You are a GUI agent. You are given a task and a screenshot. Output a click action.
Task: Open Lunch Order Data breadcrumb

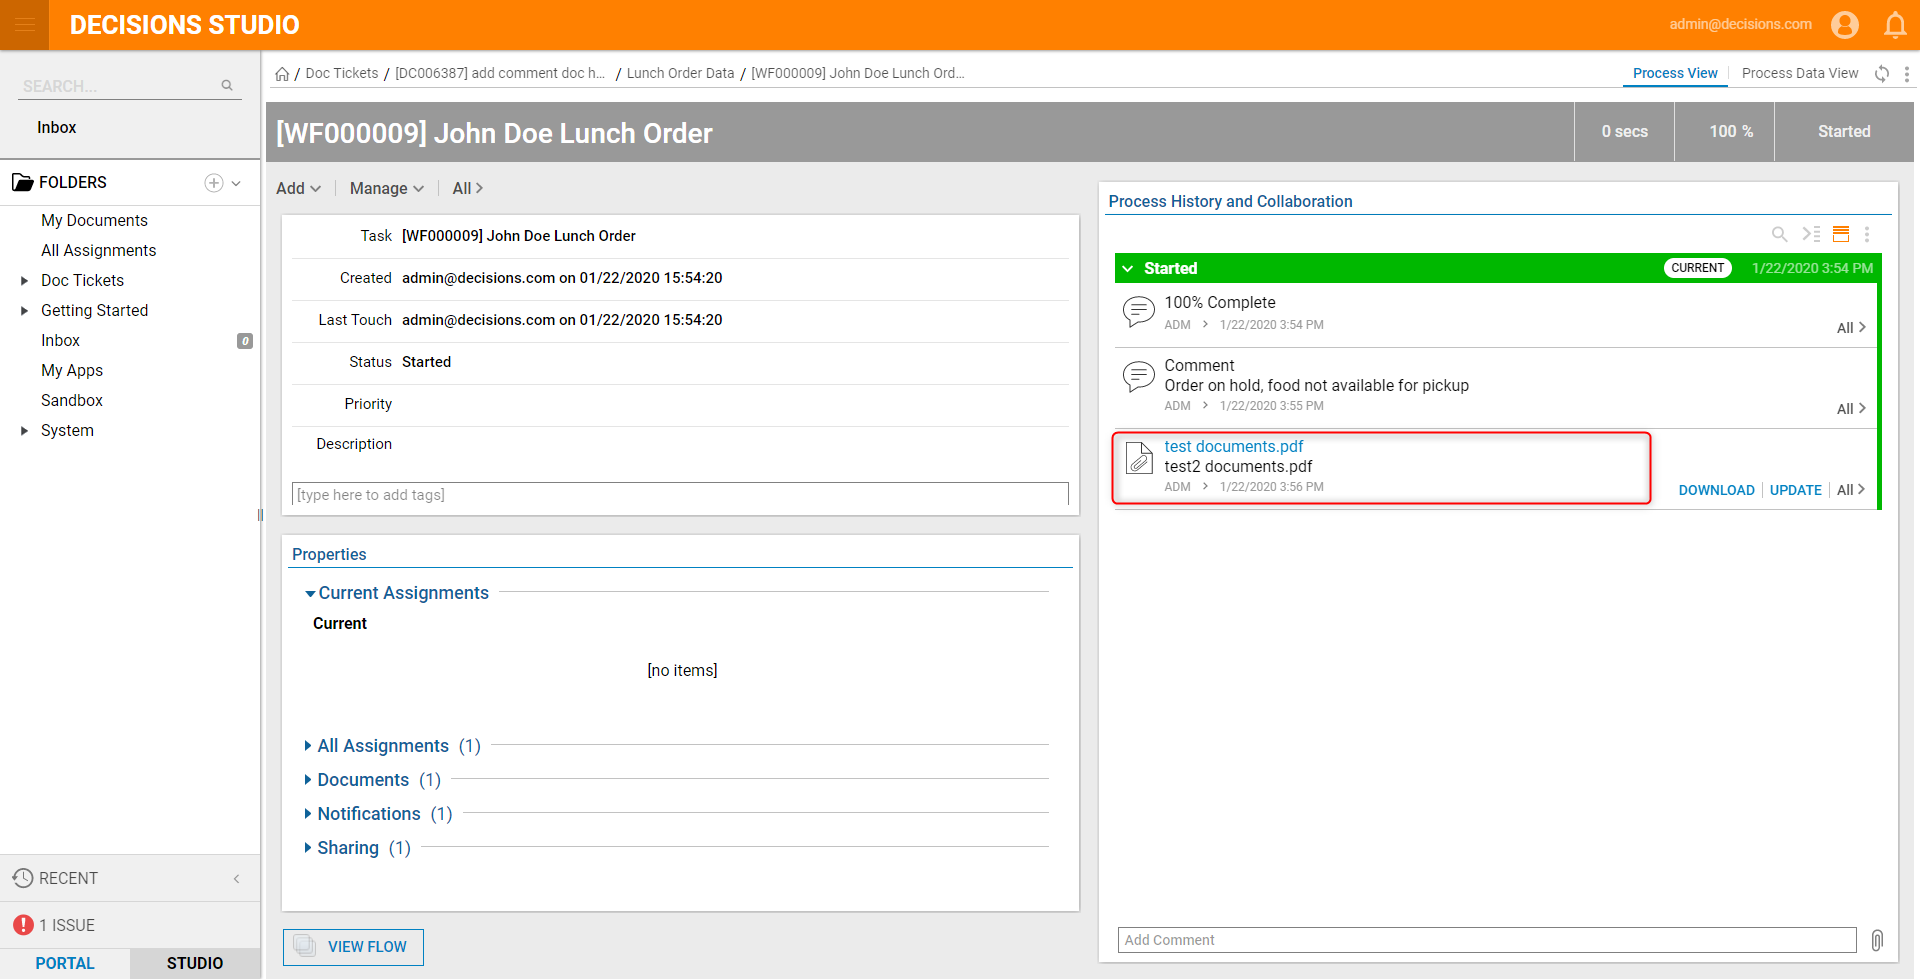[680, 74]
